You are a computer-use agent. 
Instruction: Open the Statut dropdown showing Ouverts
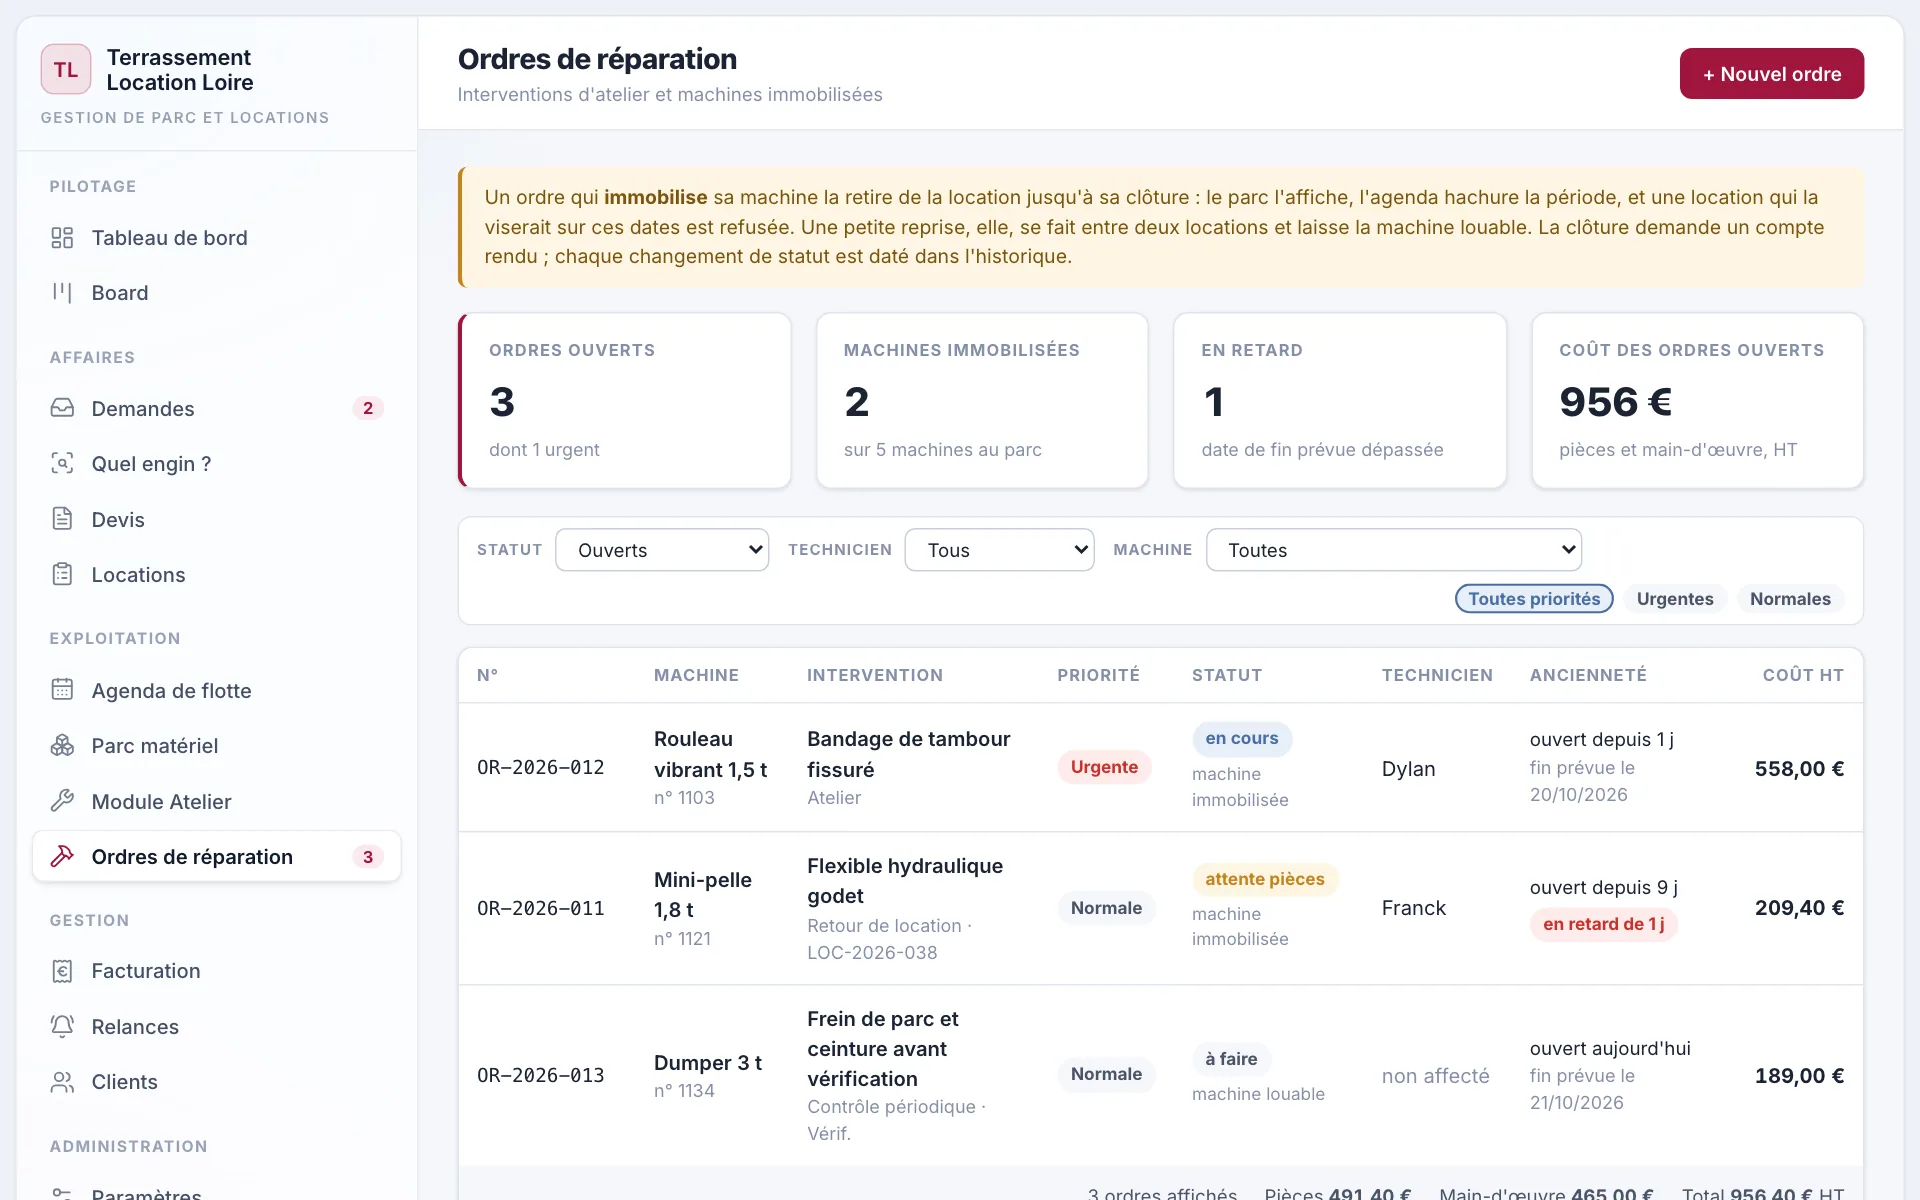(662, 550)
